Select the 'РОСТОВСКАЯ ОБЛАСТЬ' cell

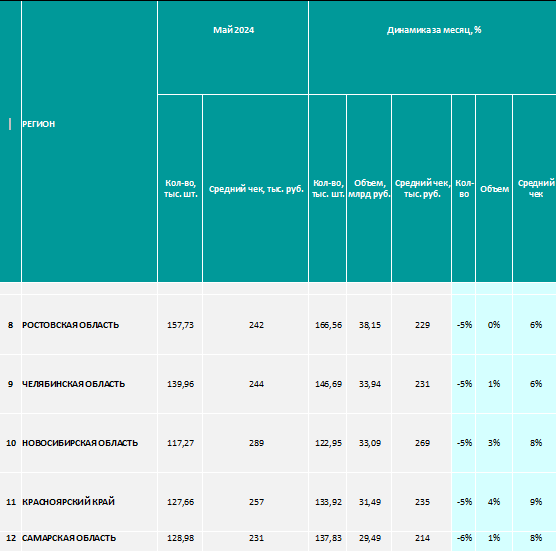coord(89,324)
